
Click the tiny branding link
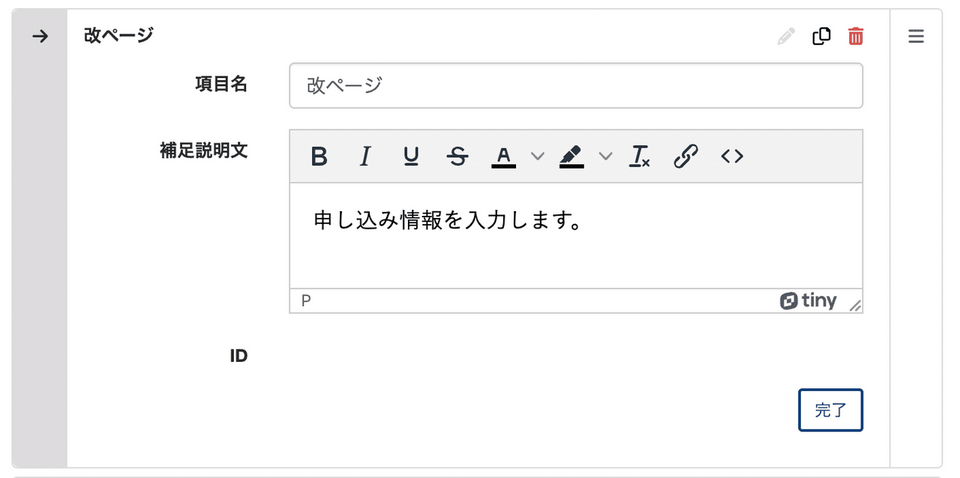pos(809,301)
